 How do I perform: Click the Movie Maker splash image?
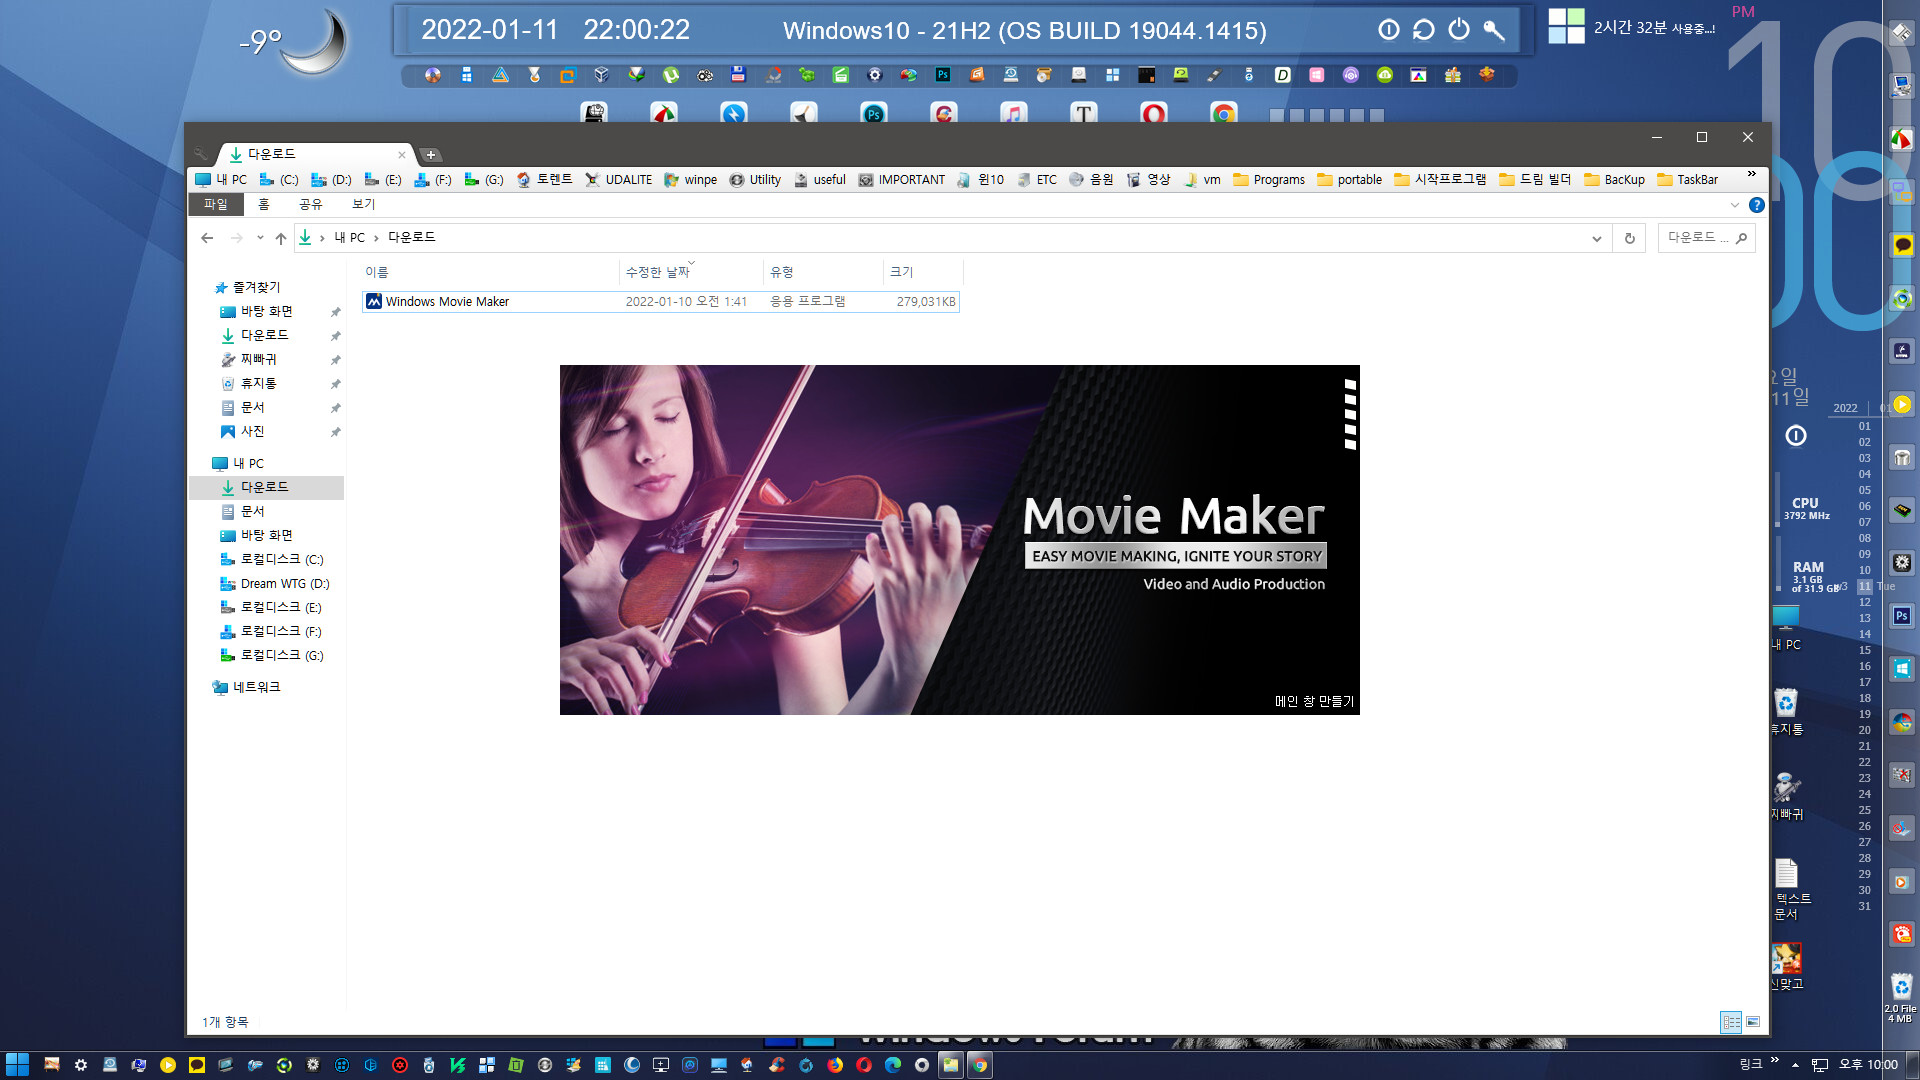pos(960,540)
